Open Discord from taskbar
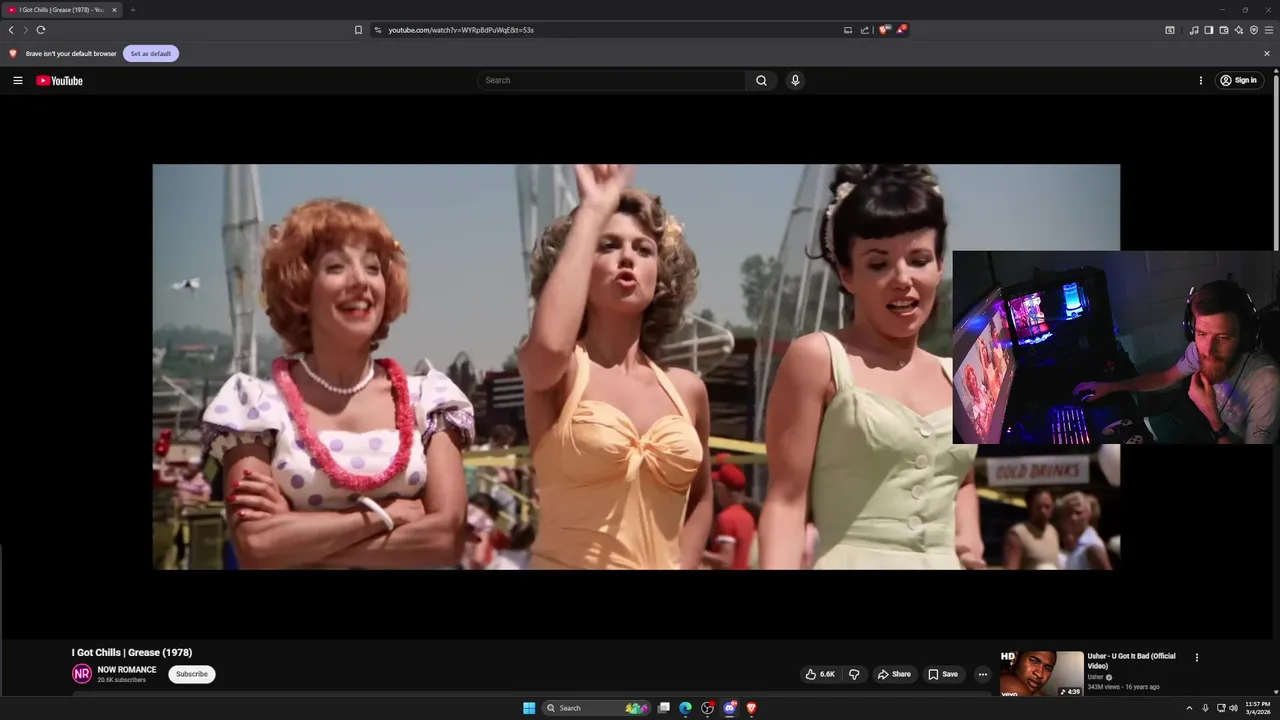Screen dimensions: 1280x720 [x=729, y=708]
